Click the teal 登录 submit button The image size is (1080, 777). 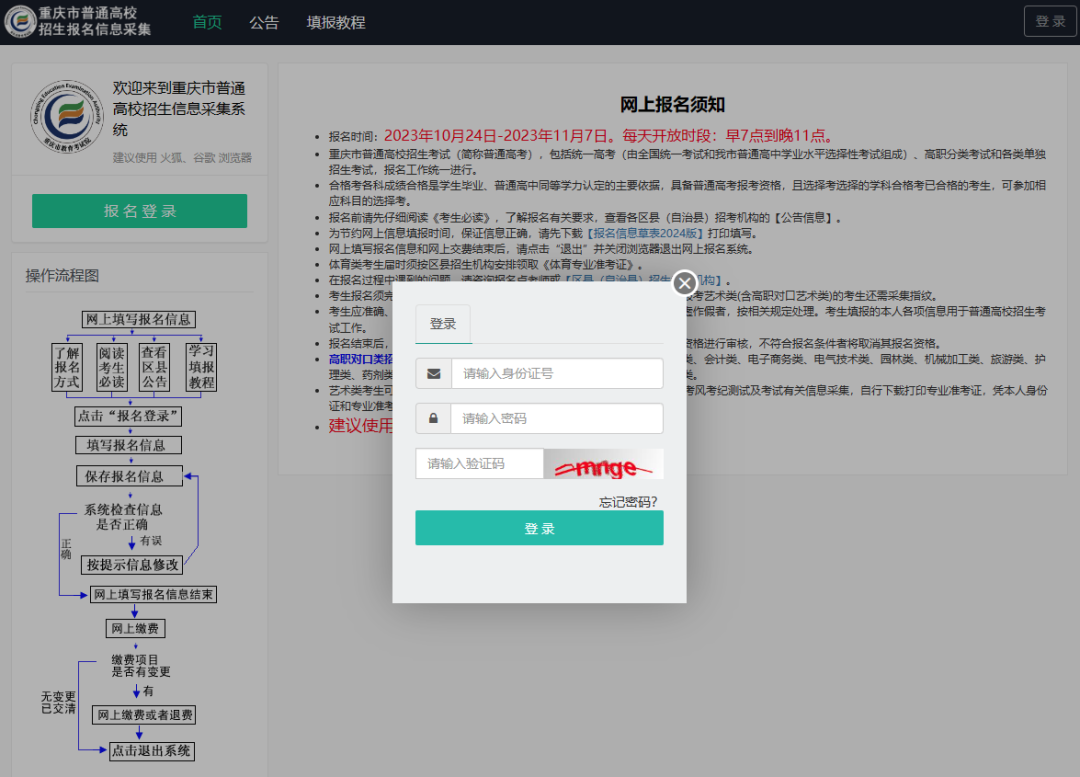tap(539, 528)
